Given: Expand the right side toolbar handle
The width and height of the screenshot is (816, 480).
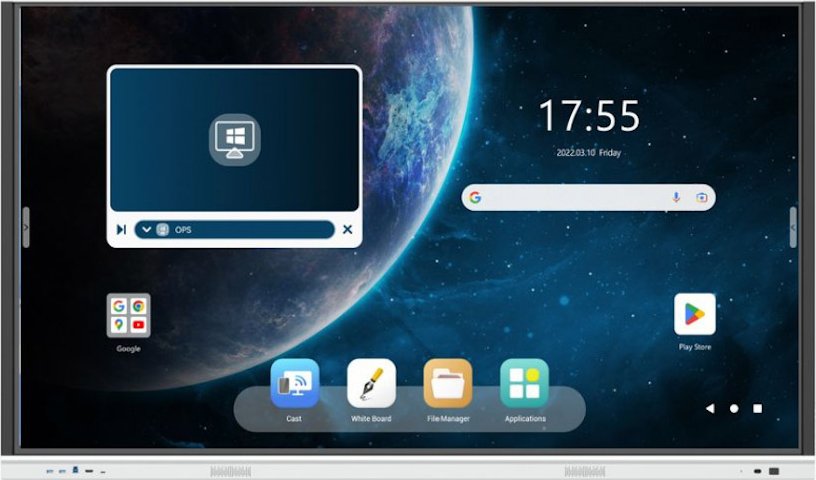Looking at the screenshot, I should (x=793, y=227).
